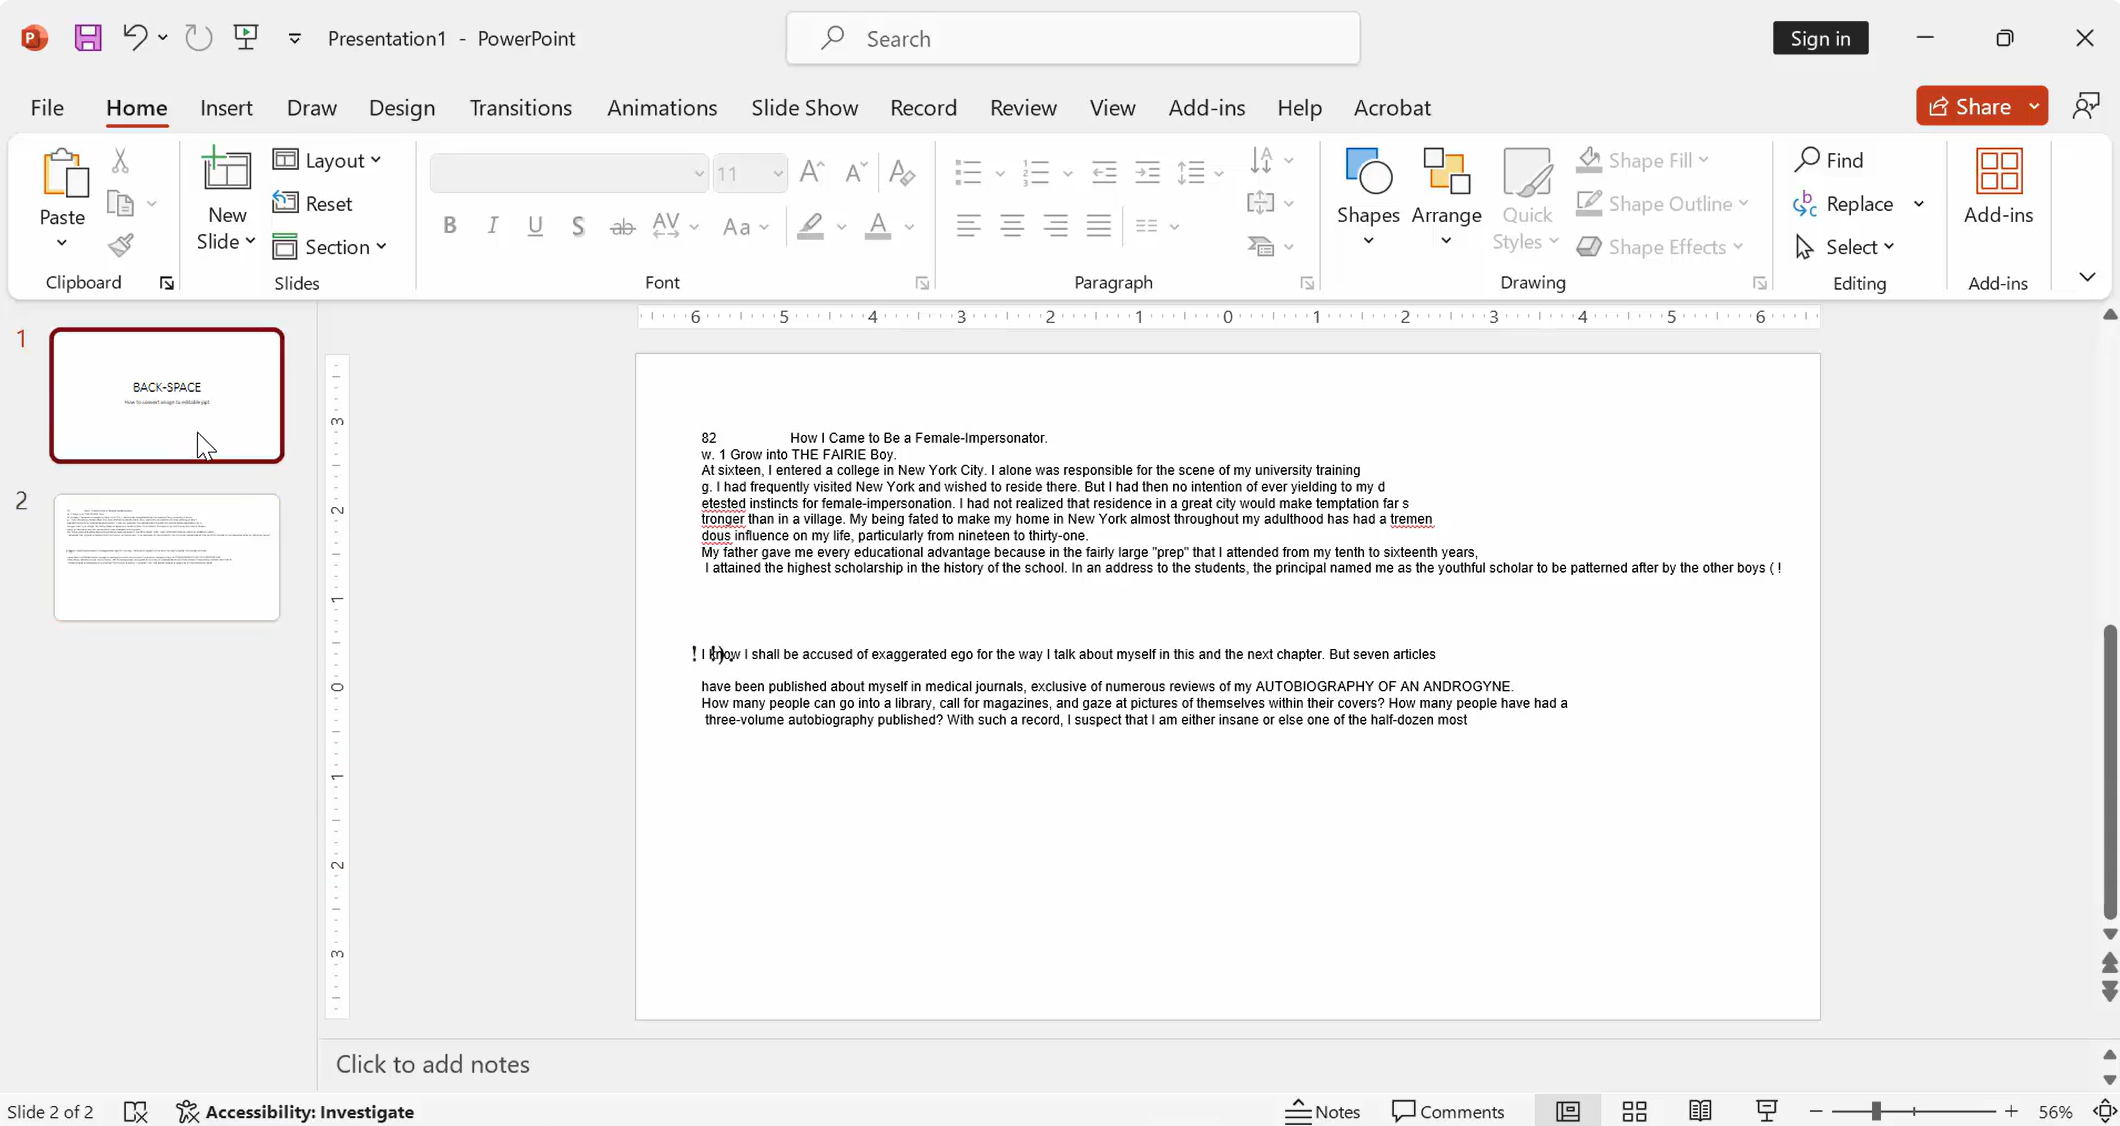This screenshot has height=1126, width=2120.
Task: Open the Font dialog launcher
Action: pyautogui.click(x=922, y=284)
